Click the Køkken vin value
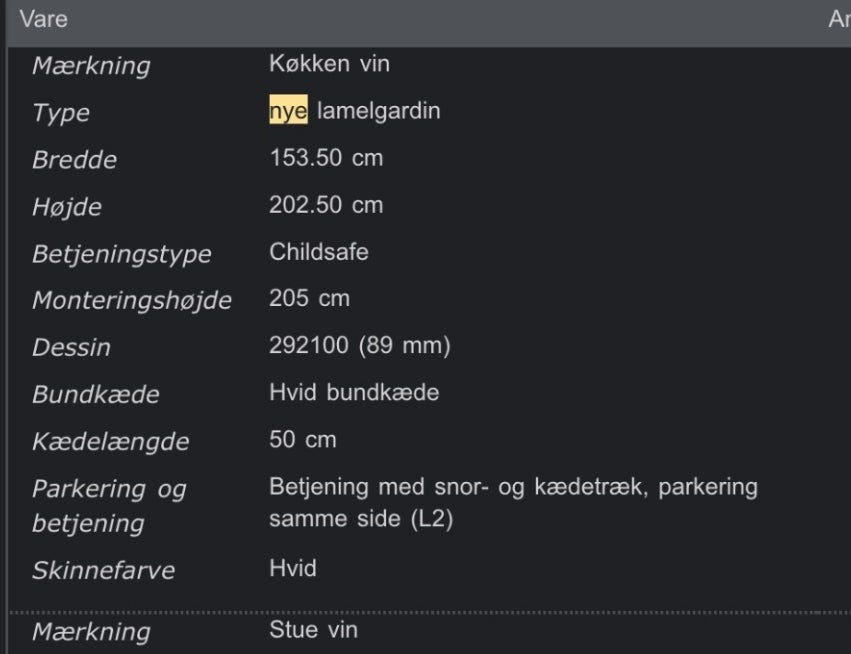851x654 pixels. (329, 65)
